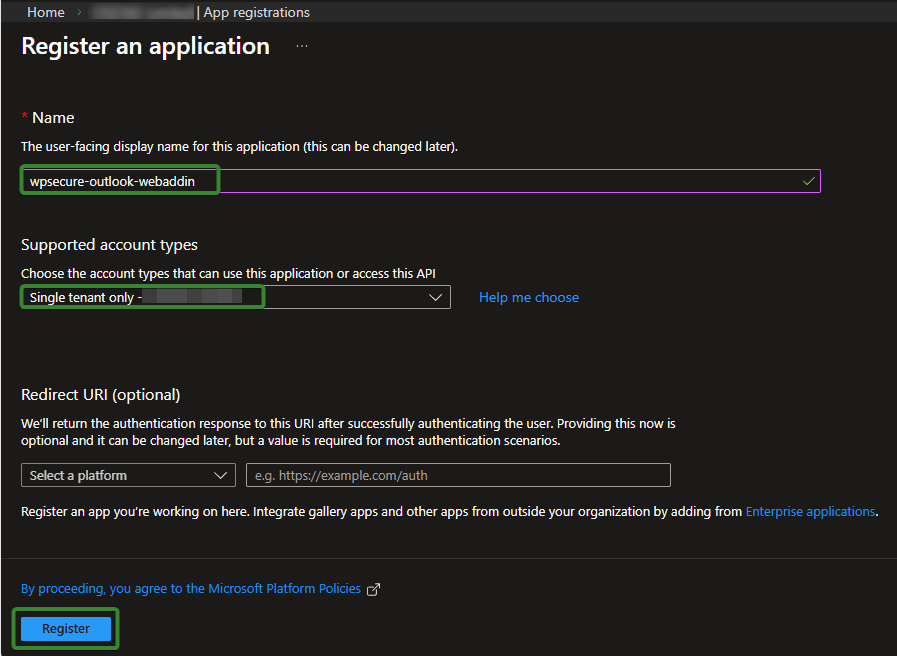Viewport: 897px width, 656px height.
Task: Click the Redirect URI (optional) heading
Action: 100,394
